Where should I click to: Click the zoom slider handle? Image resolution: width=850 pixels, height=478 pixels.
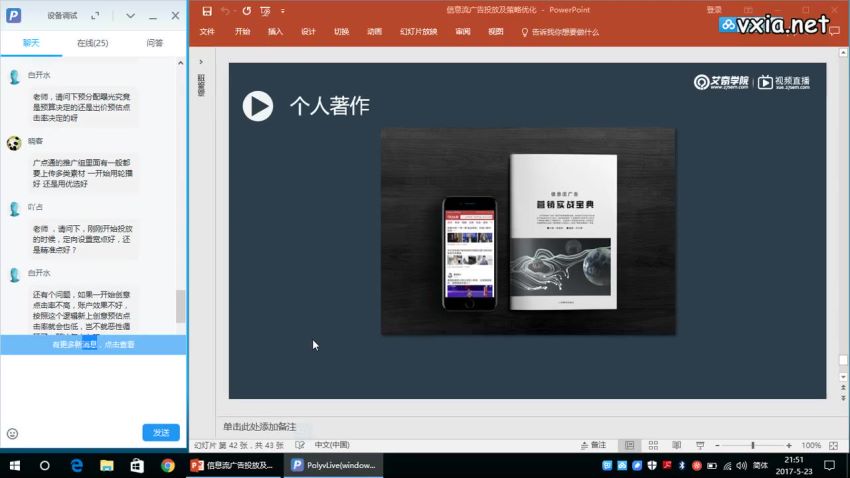753,445
